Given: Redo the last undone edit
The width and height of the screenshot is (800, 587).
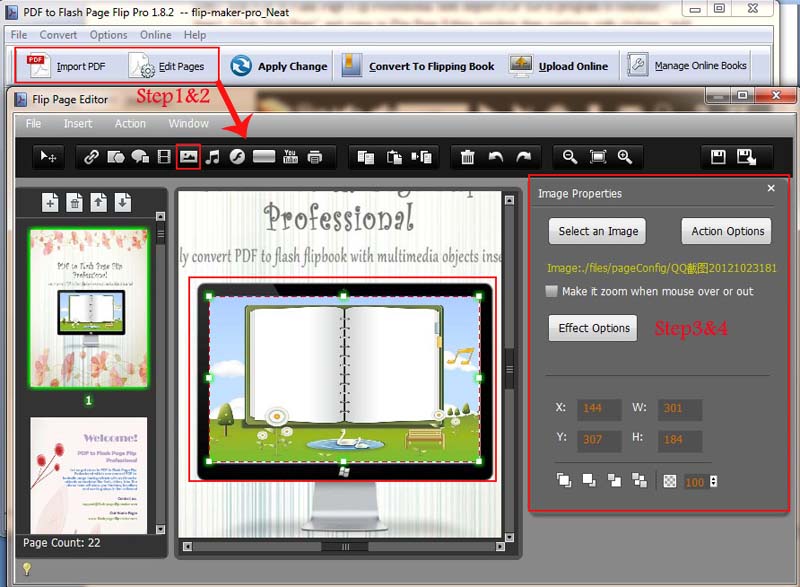Looking at the screenshot, I should (523, 157).
